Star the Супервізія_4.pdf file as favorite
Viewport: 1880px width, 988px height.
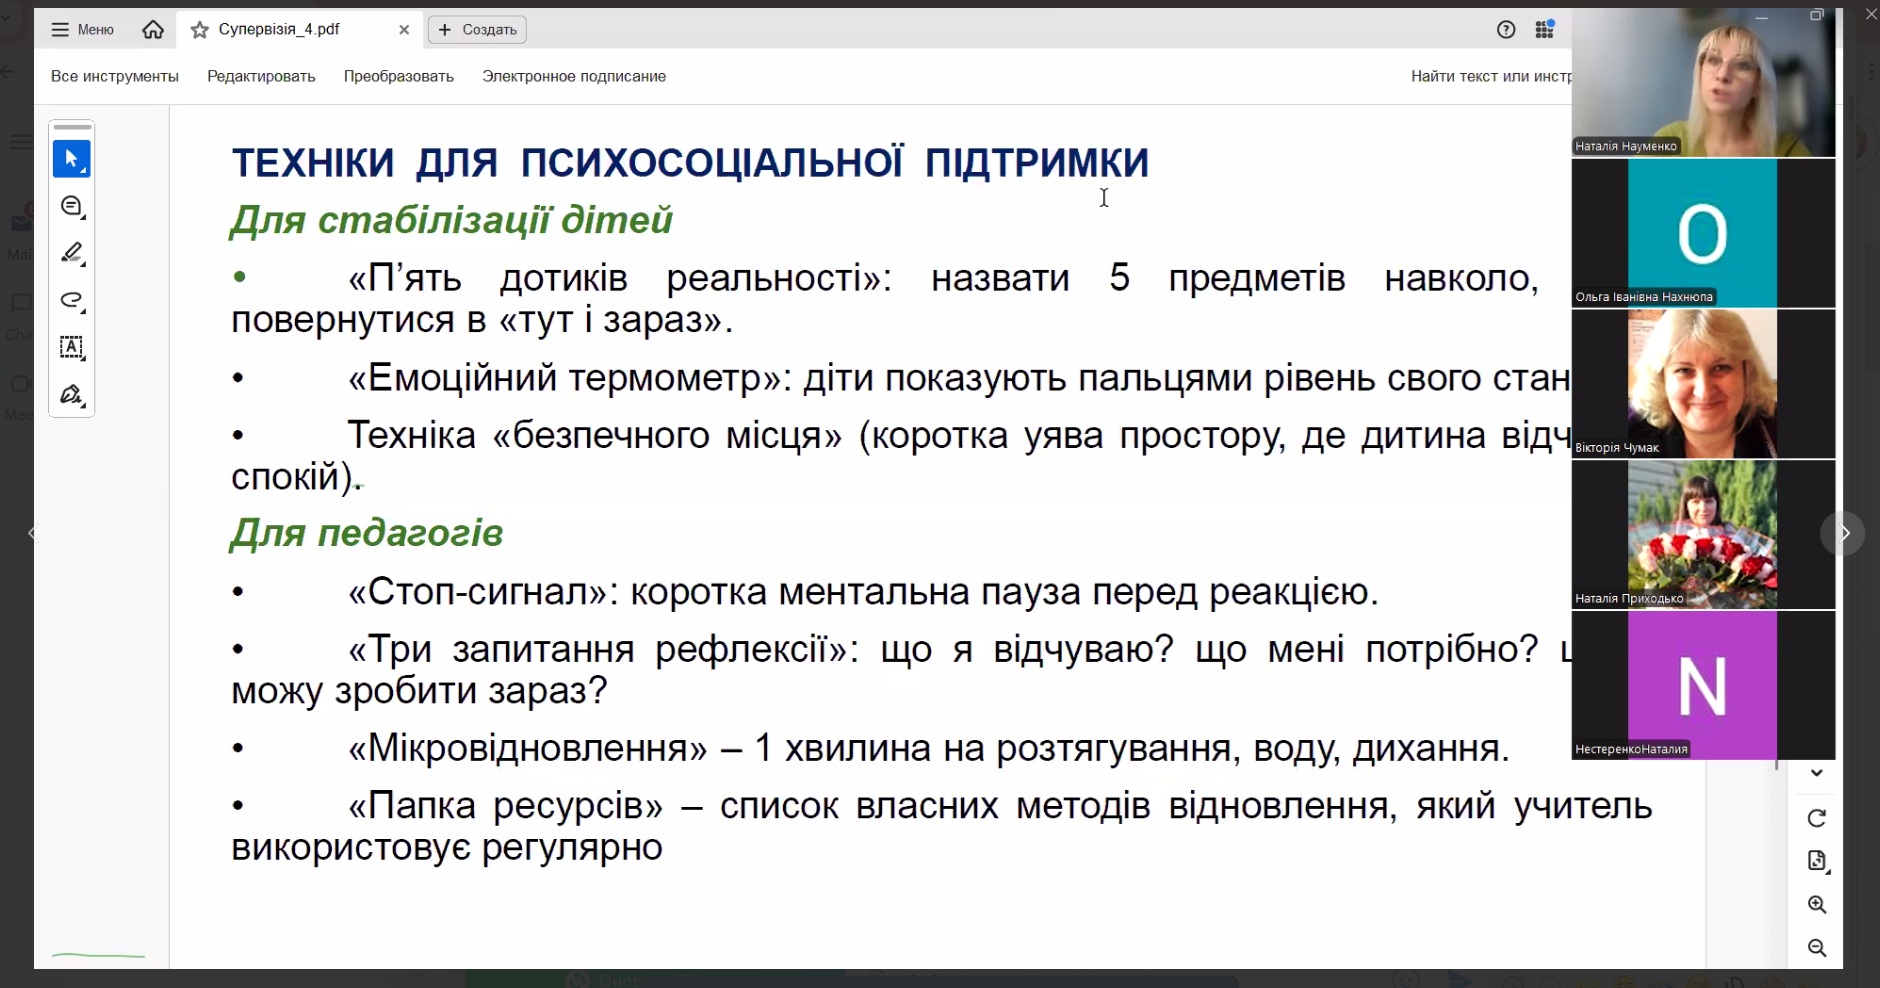pos(200,30)
